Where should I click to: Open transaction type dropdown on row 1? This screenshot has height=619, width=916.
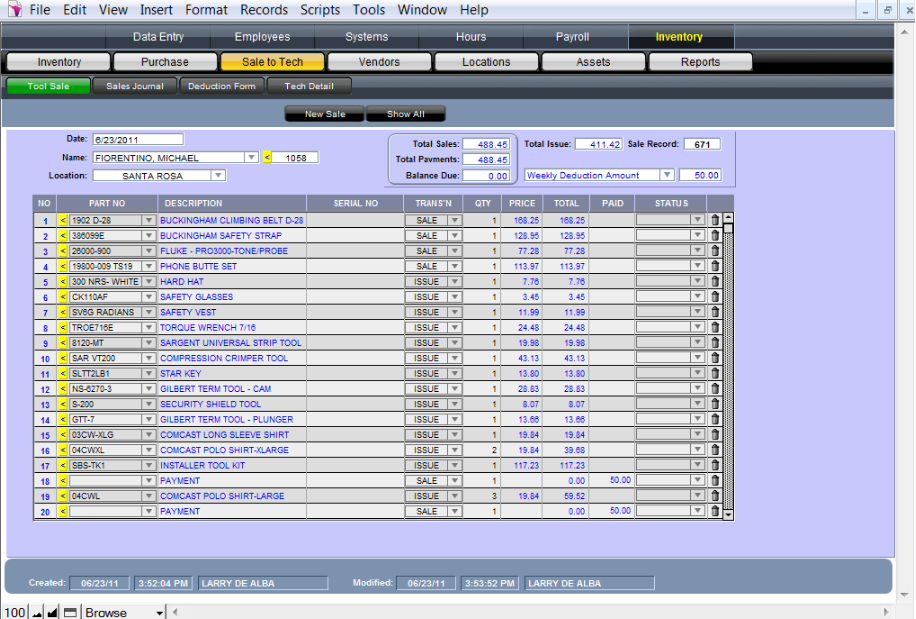454,220
